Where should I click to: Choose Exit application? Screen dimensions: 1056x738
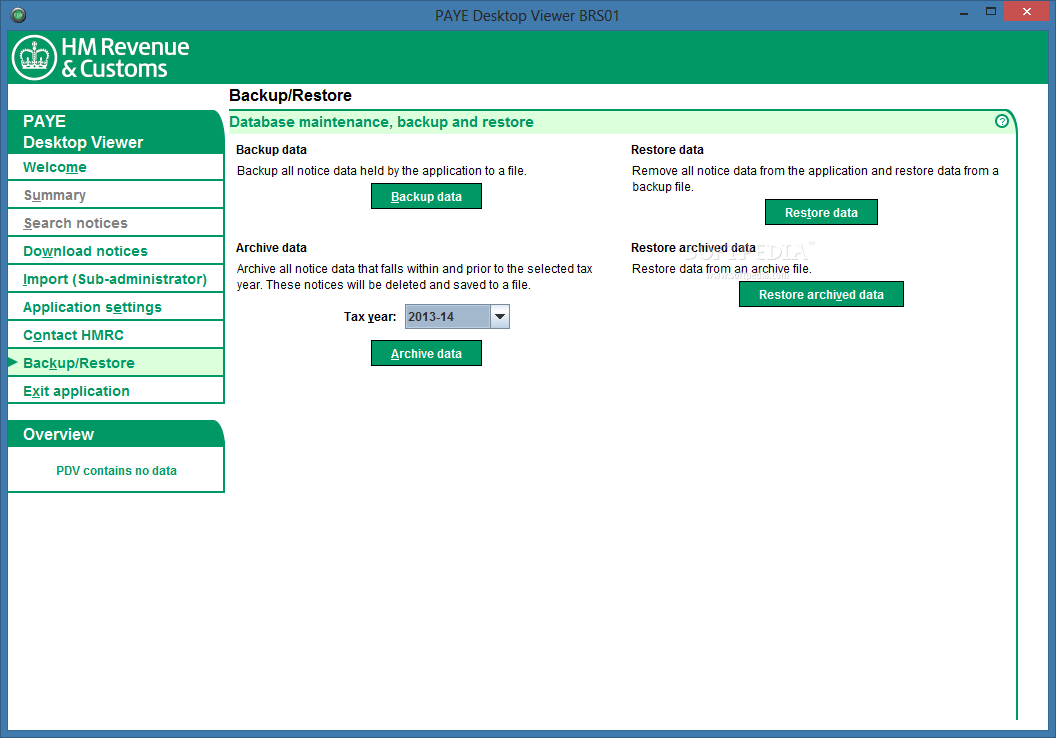116,391
